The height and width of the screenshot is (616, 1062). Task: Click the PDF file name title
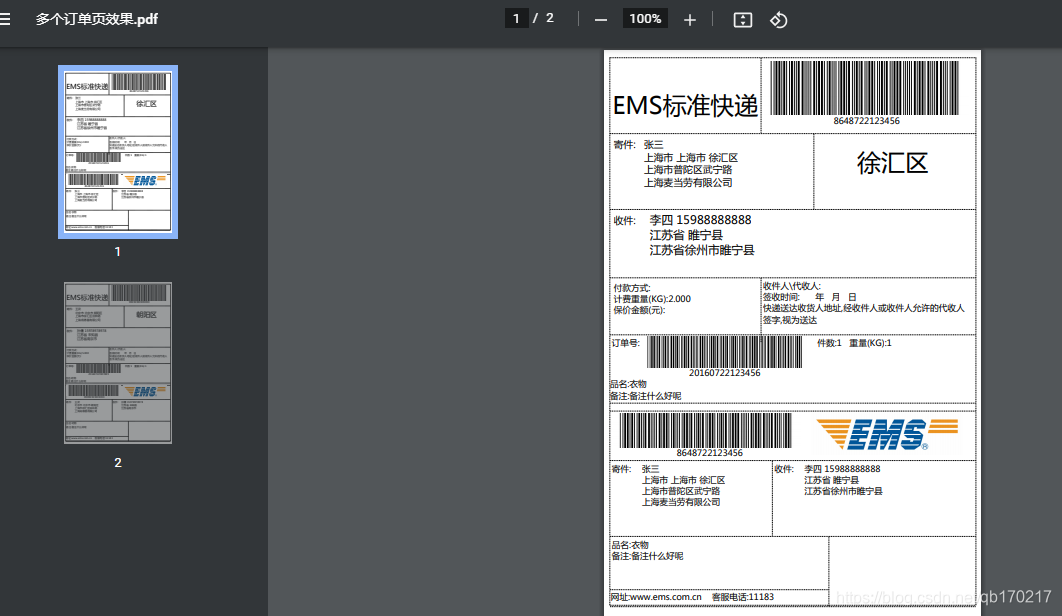click(96, 19)
